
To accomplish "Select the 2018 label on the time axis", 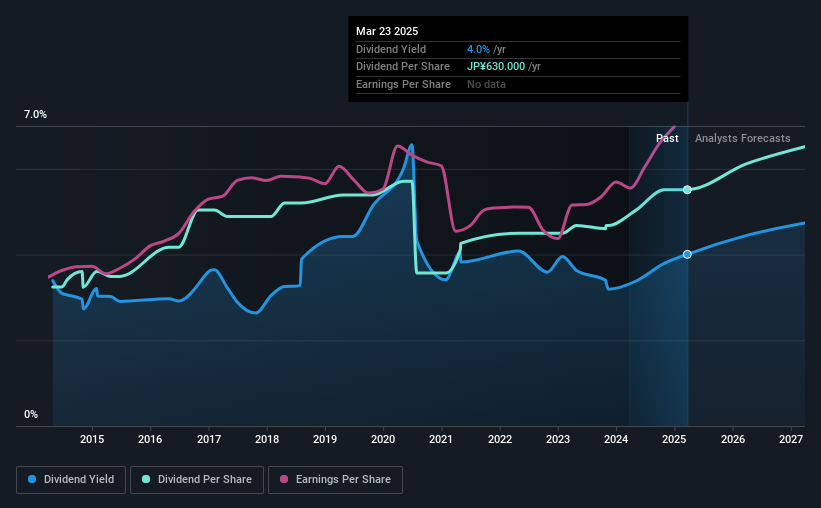I will click(x=267, y=439).
